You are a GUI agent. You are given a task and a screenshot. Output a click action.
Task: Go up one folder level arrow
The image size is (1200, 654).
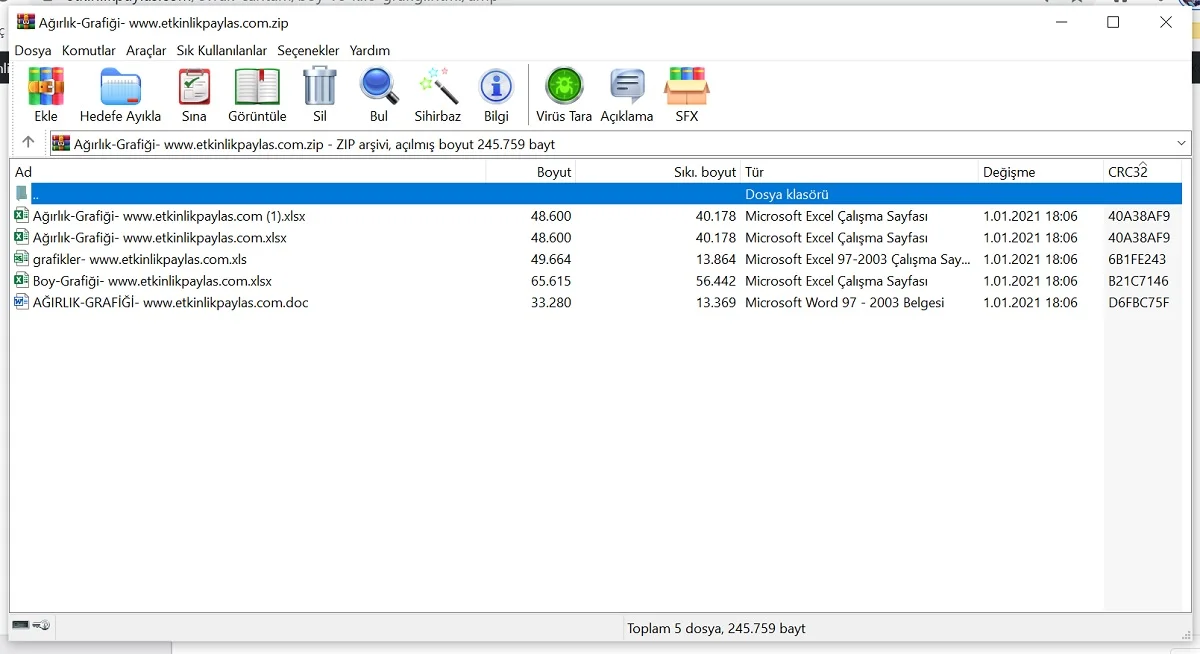pos(28,143)
